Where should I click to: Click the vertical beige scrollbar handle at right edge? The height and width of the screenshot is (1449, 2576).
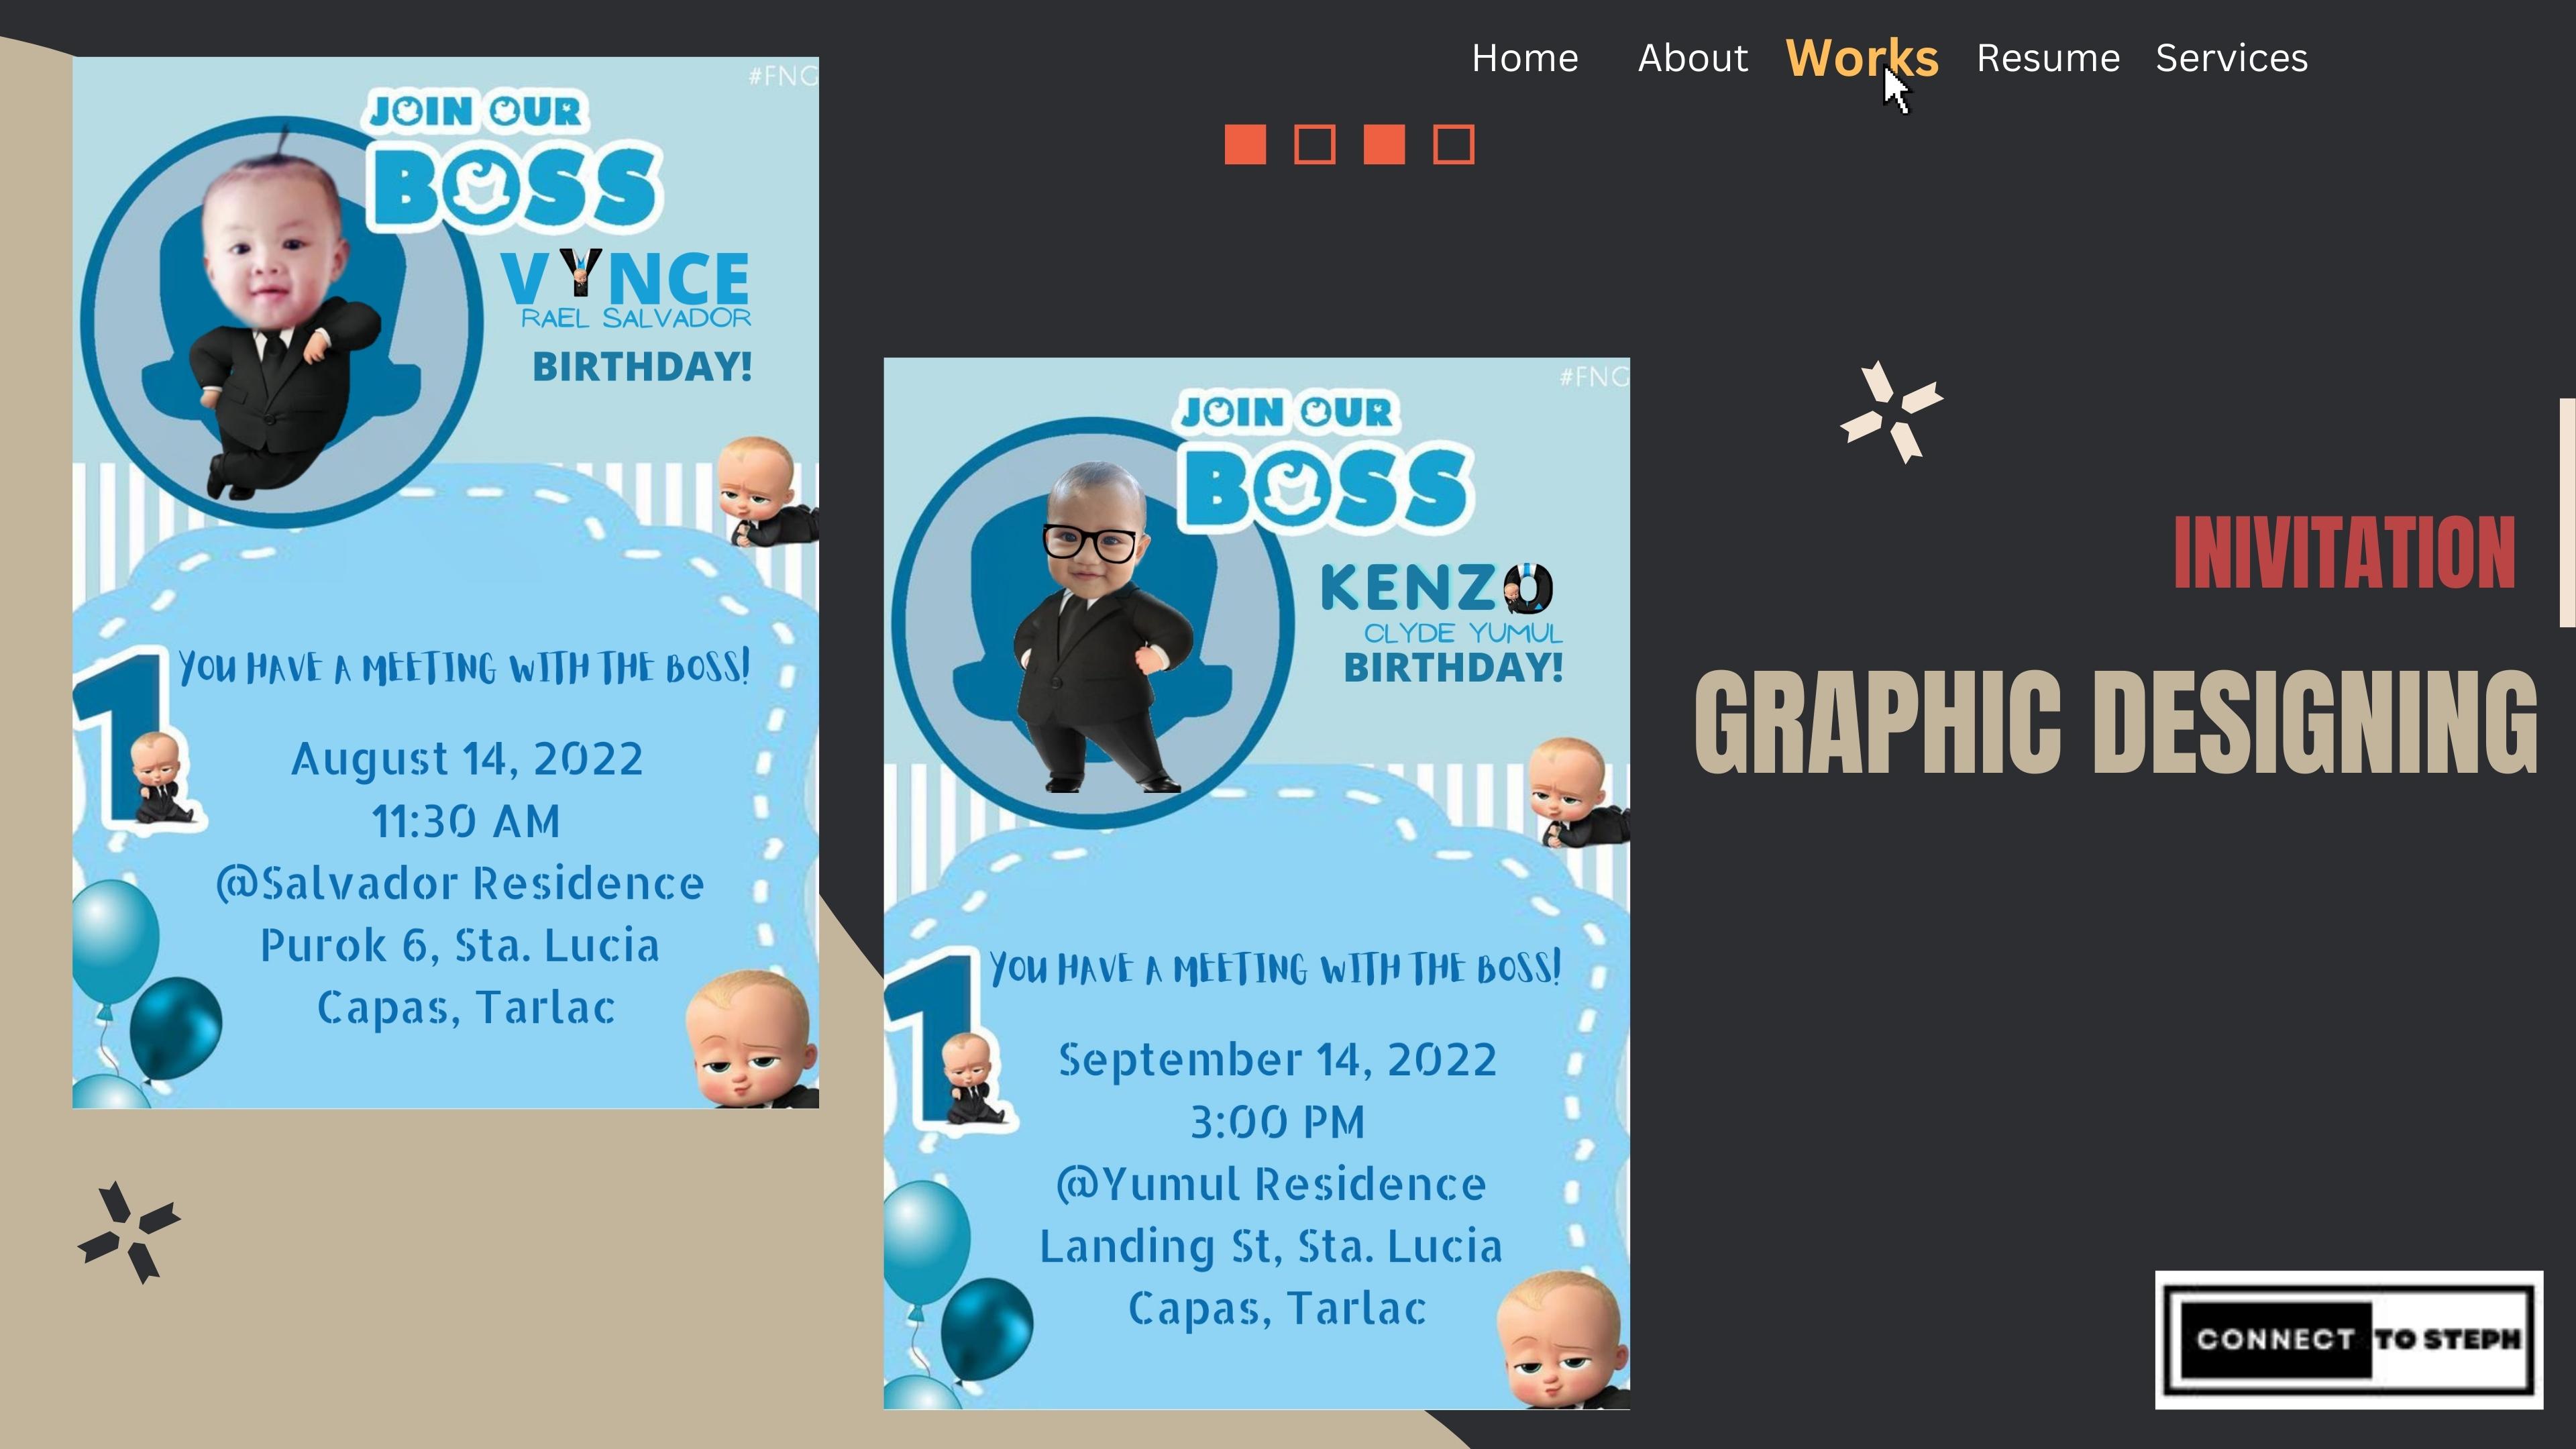[x=2567, y=512]
